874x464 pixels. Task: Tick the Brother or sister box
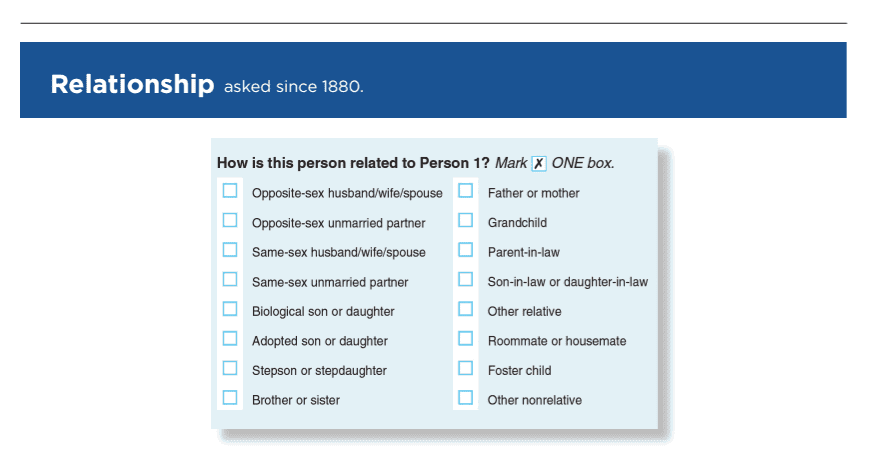point(230,397)
